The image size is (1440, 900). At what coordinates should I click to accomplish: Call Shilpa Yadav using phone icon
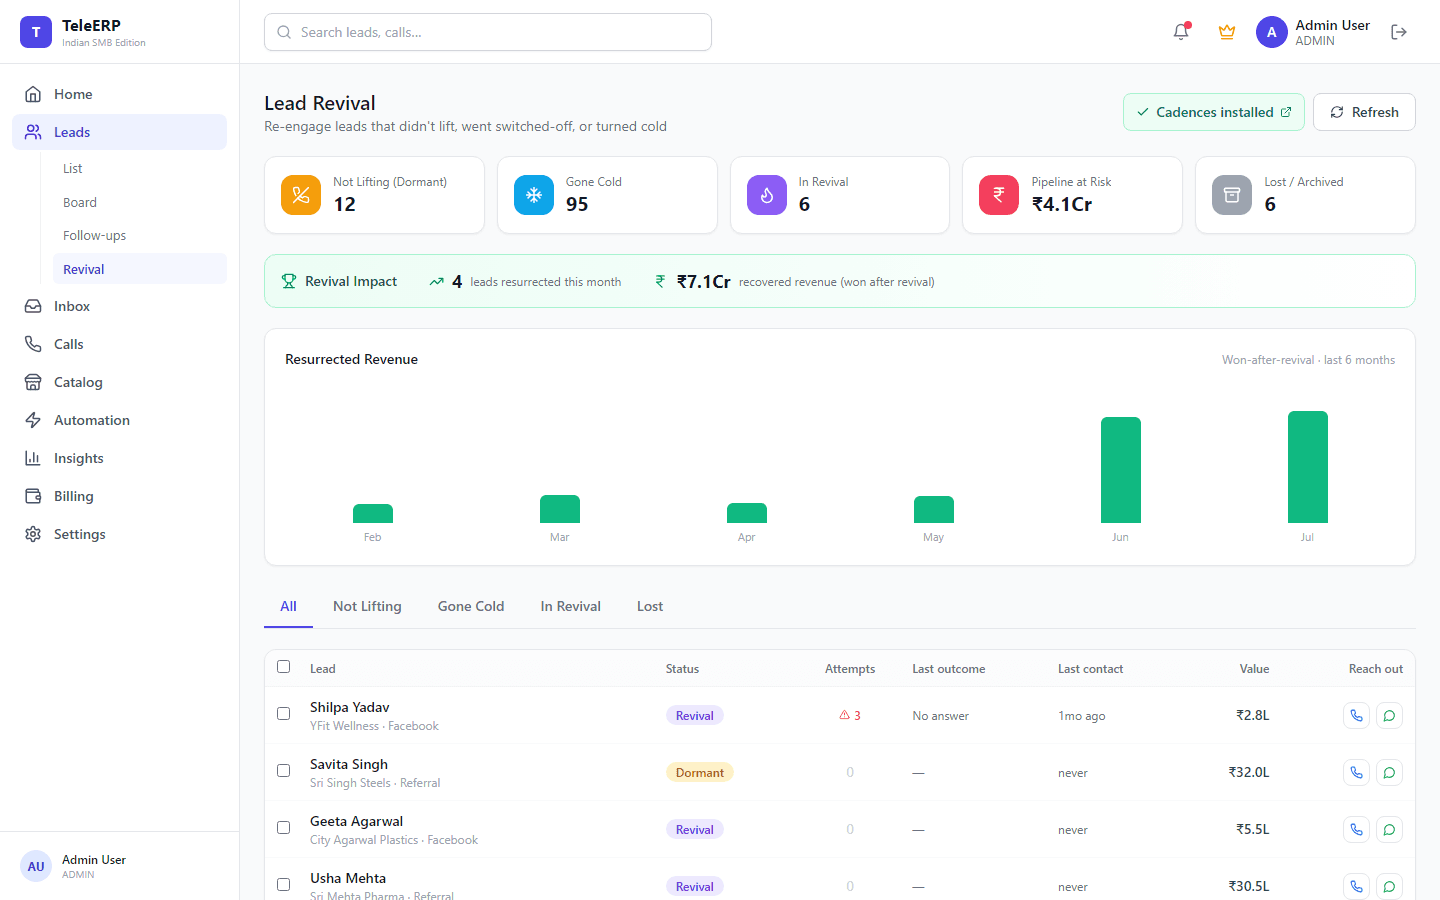(x=1356, y=715)
